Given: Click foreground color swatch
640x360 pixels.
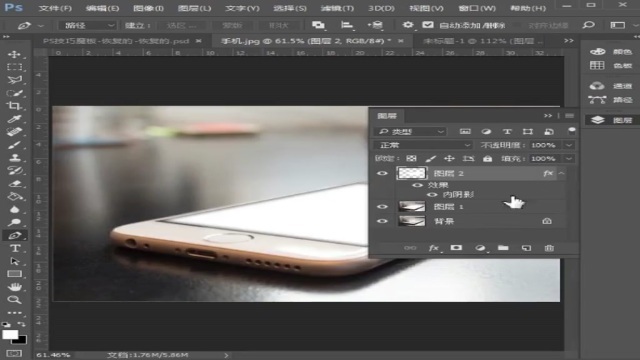Looking at the screenshot, I should (x=10, y=335).
